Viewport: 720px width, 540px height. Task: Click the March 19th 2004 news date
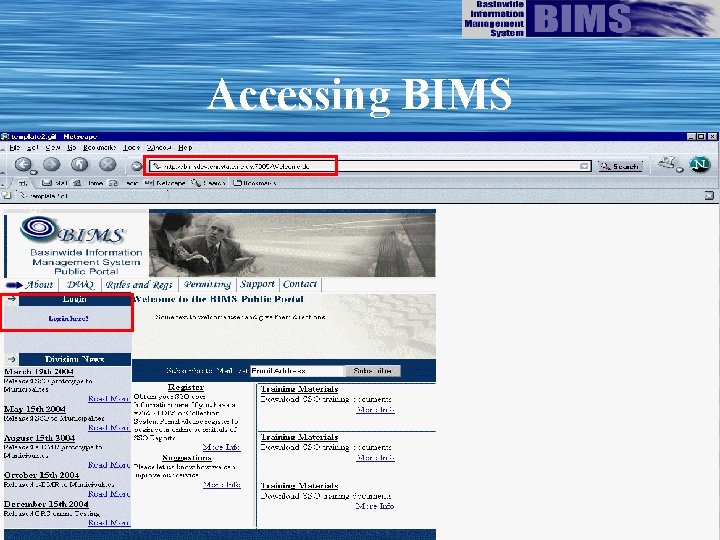(x=39, y=371)
